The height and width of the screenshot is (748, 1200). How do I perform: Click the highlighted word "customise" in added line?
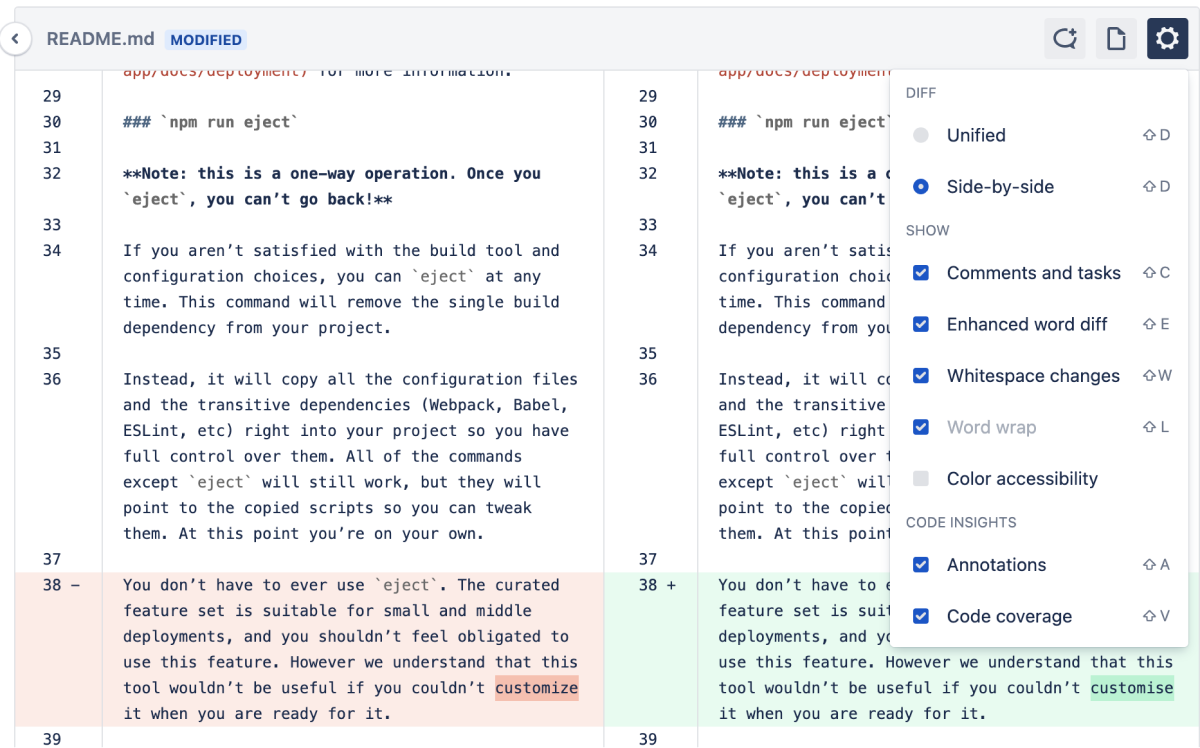pos(1132,688)
